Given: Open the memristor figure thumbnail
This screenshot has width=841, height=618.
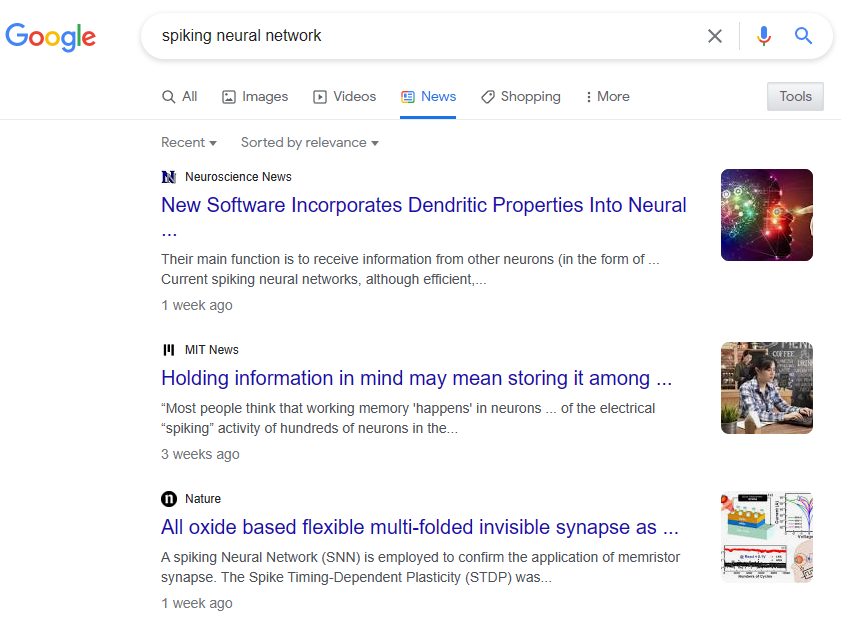Looking at the screenshot, I should [x=766, y=537].
